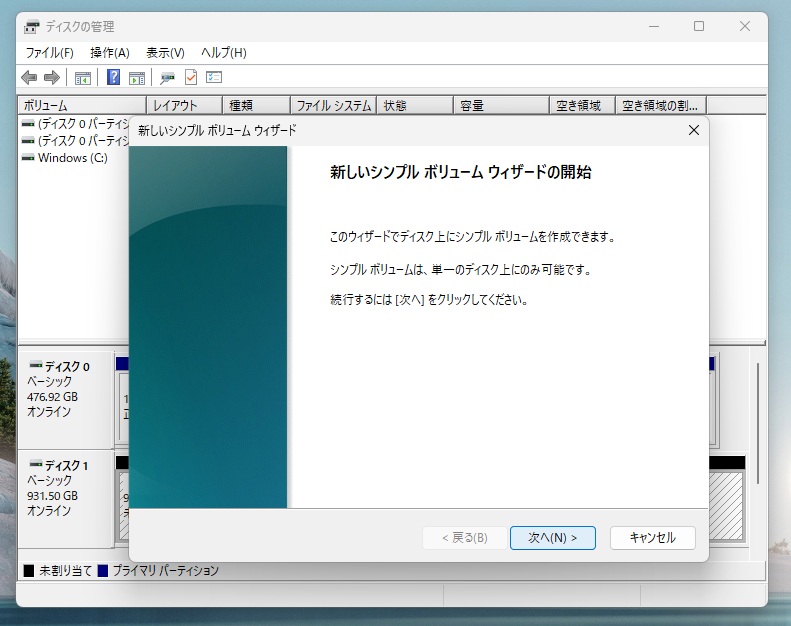Click the Back arrow toolbar icon
Image resolution: width=791 pixels, height=626 pixels.
pyautogui.click(x=29, y=78)
